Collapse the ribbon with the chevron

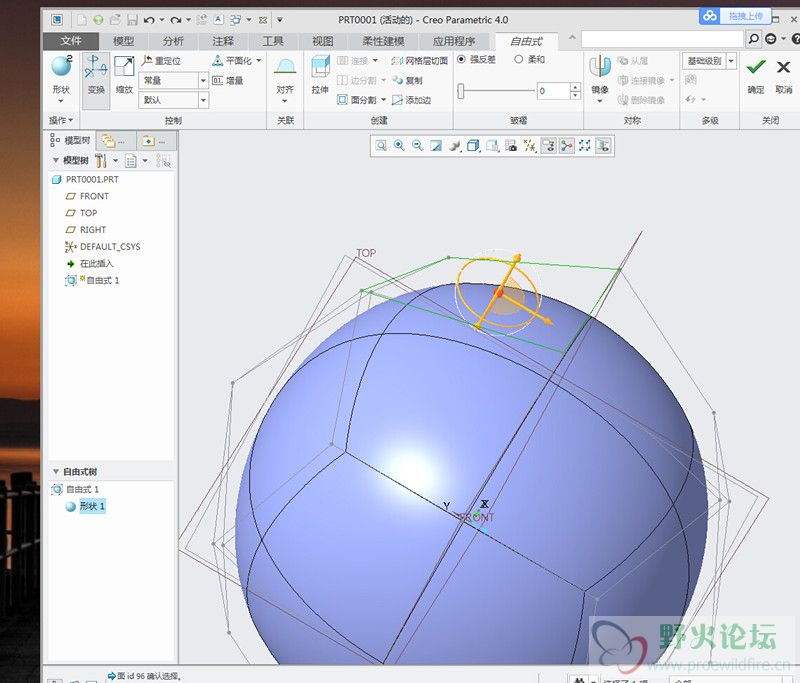(572, 37)
